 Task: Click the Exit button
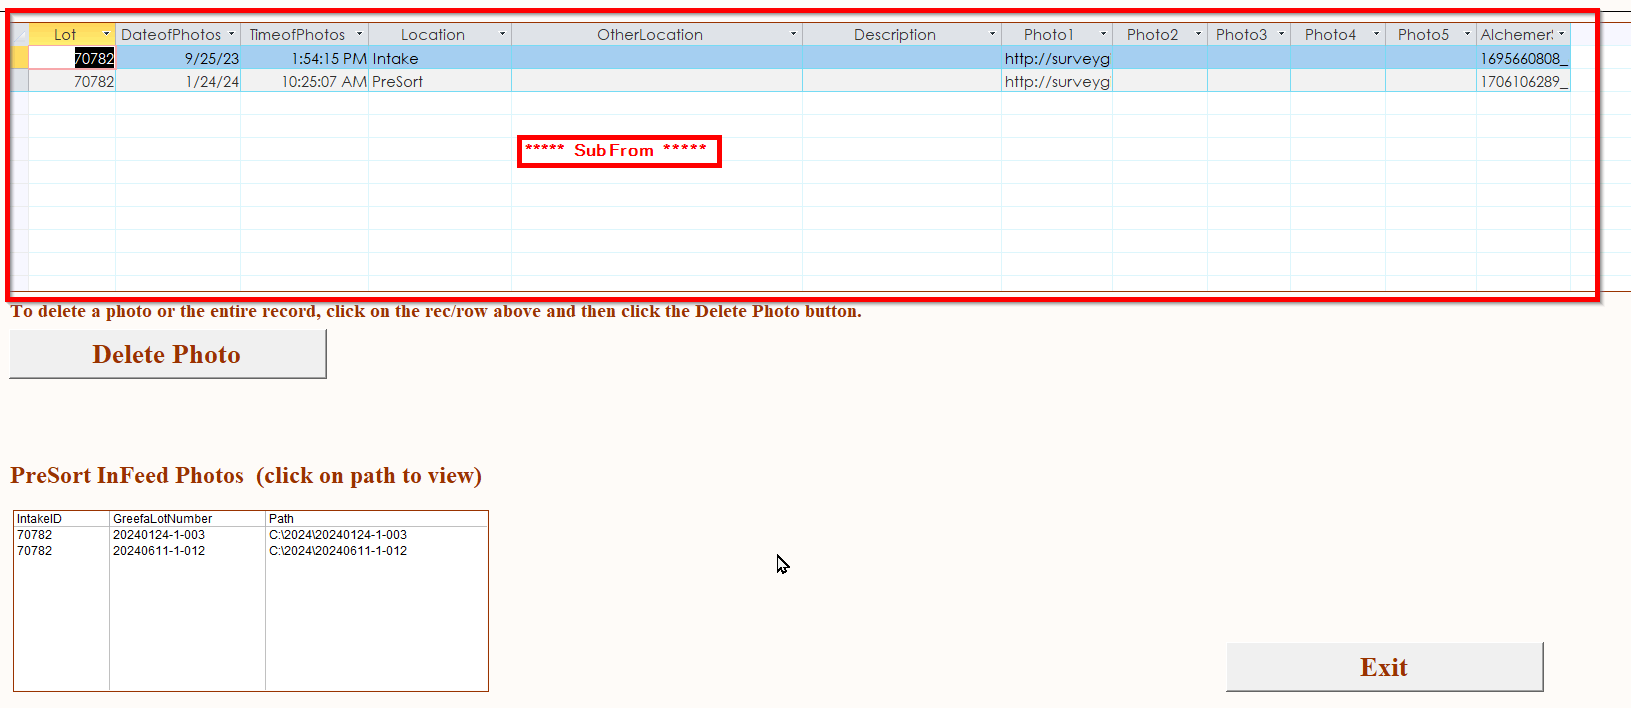1385,667
